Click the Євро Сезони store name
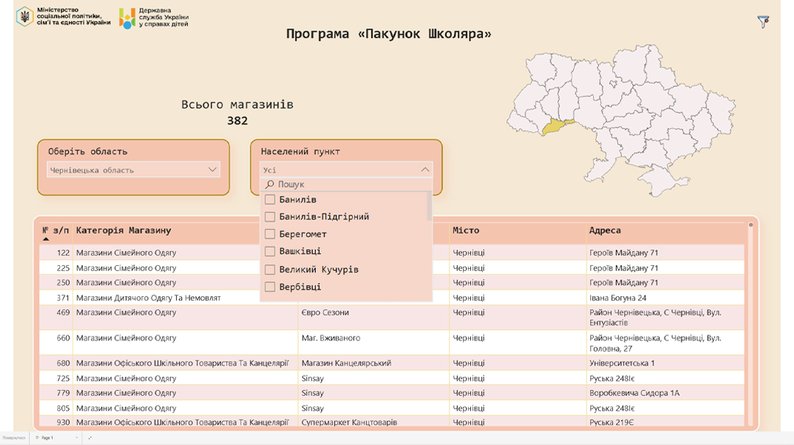The width and height of the screenshot is (794, 445). (325, 312)
